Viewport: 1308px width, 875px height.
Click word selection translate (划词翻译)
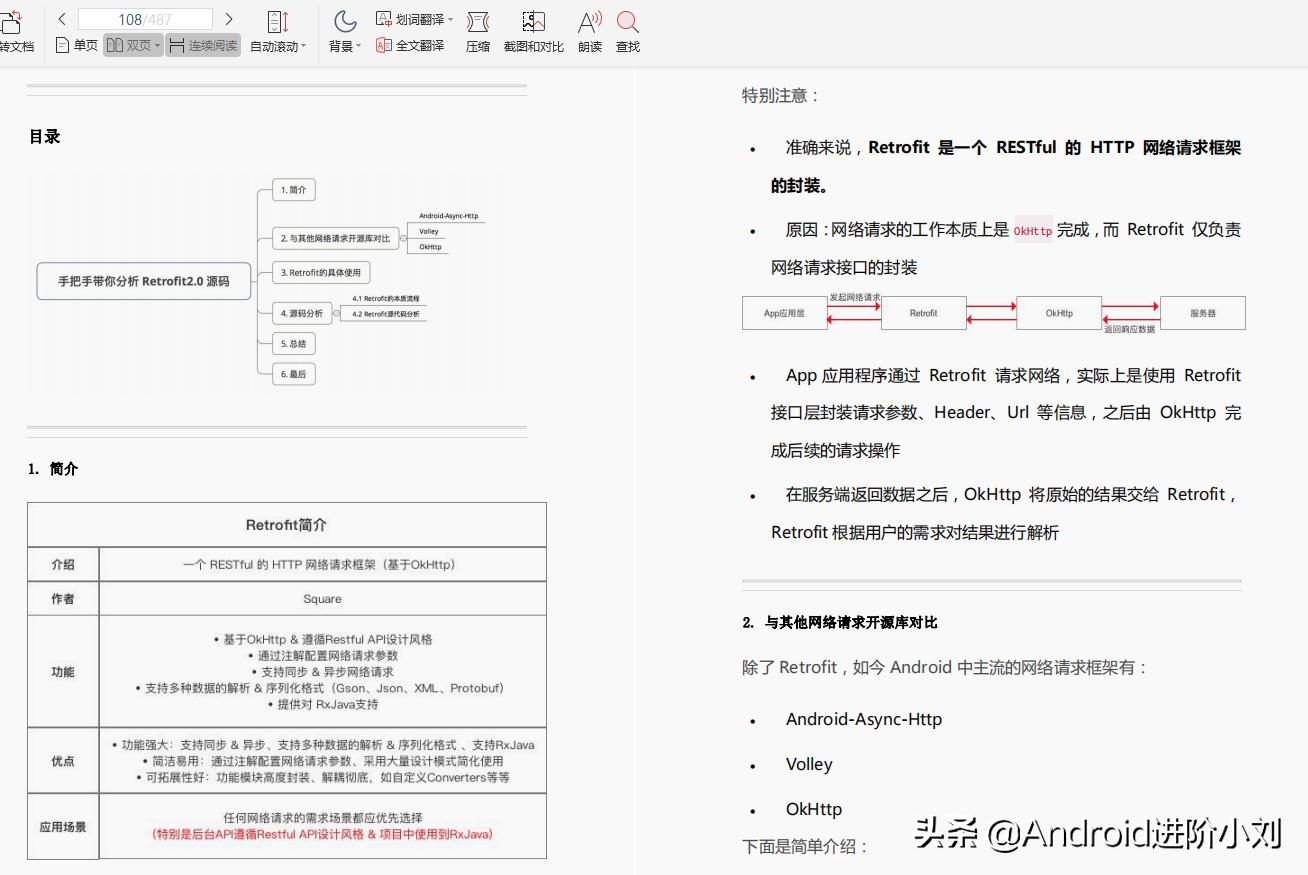[410, 19]
